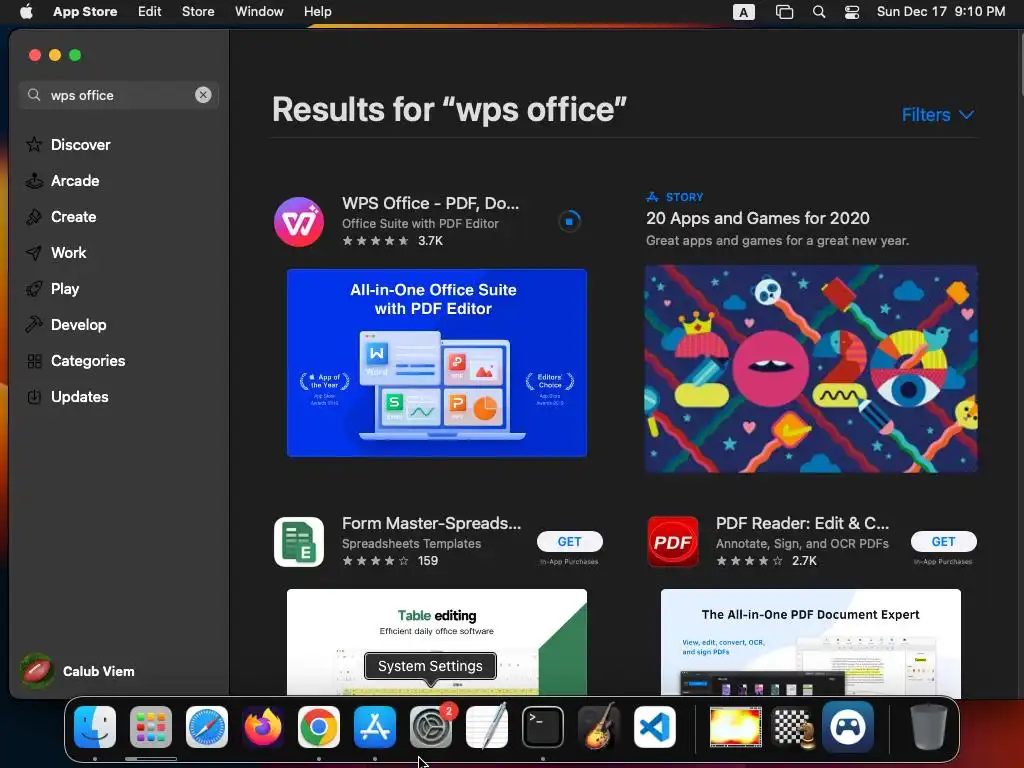Click the date and time in menu bar

coord(941,11)
